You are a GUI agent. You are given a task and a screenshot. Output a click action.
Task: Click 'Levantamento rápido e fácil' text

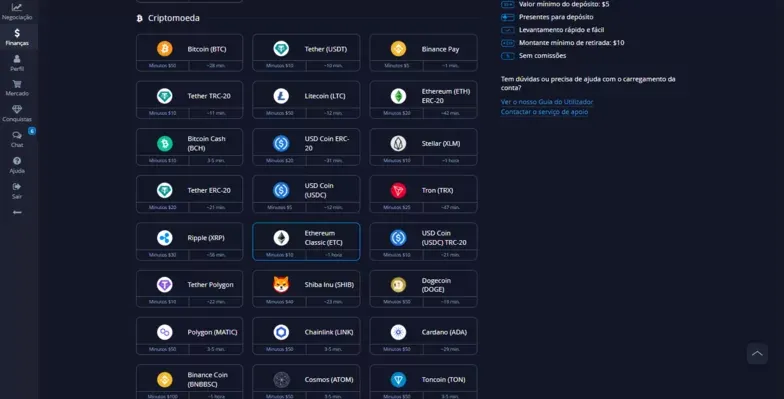pos(562,30)
